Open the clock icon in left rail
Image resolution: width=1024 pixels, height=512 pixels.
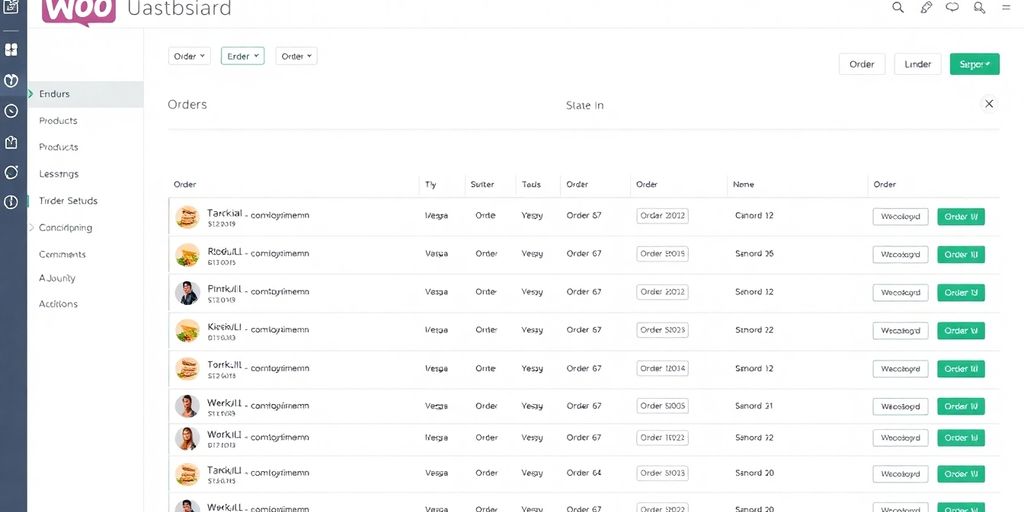(x=11, y=111)
